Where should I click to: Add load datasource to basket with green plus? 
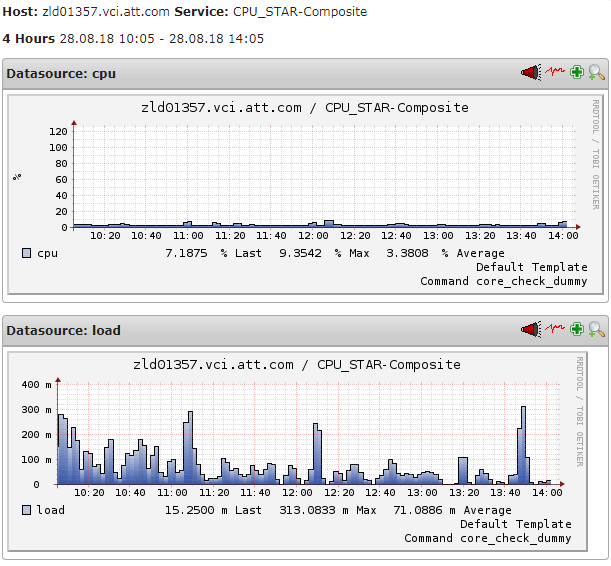[x=577, y=329]
